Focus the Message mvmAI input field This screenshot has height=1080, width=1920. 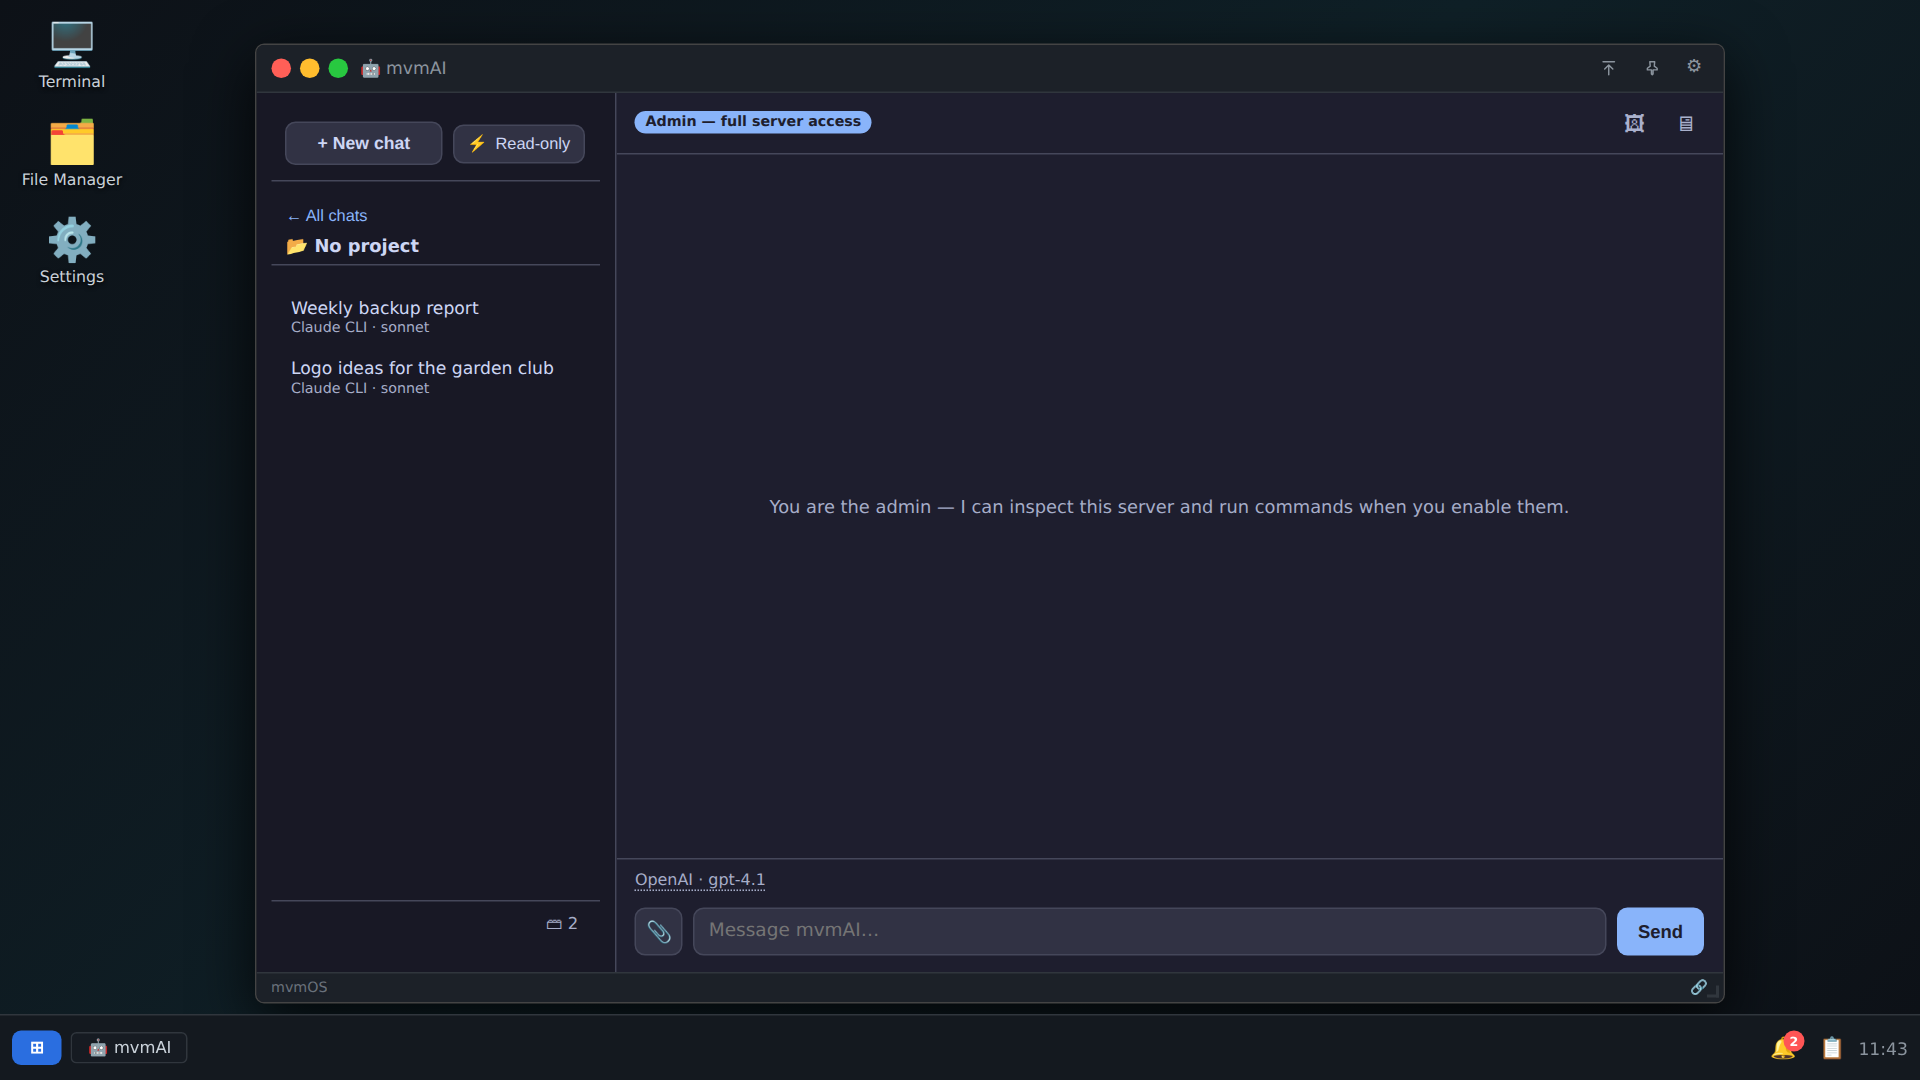(1149, 931)
